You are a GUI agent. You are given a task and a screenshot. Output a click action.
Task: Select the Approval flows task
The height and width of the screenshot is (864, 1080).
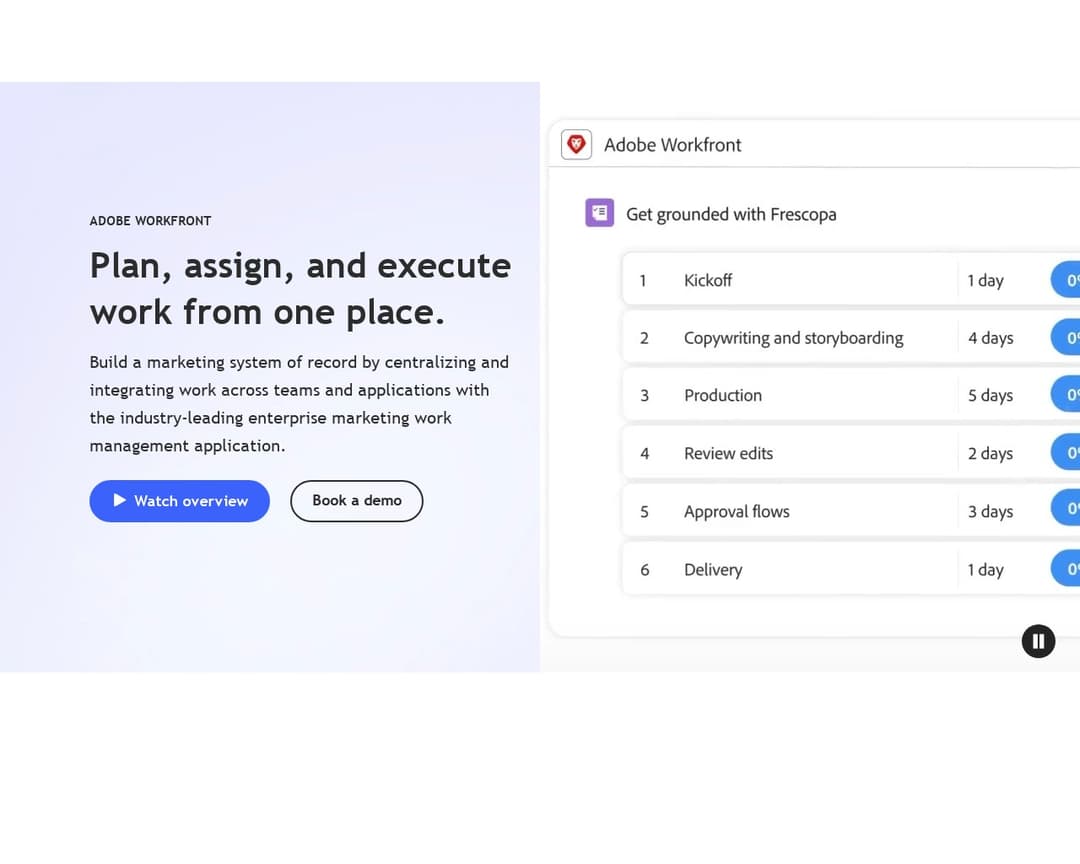(851, 511)
